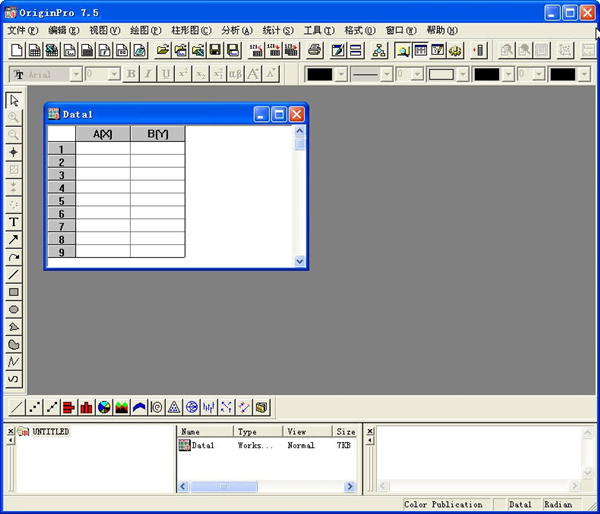
Task: Create a new project with the blank-page icon
Action: click(16, 50)
